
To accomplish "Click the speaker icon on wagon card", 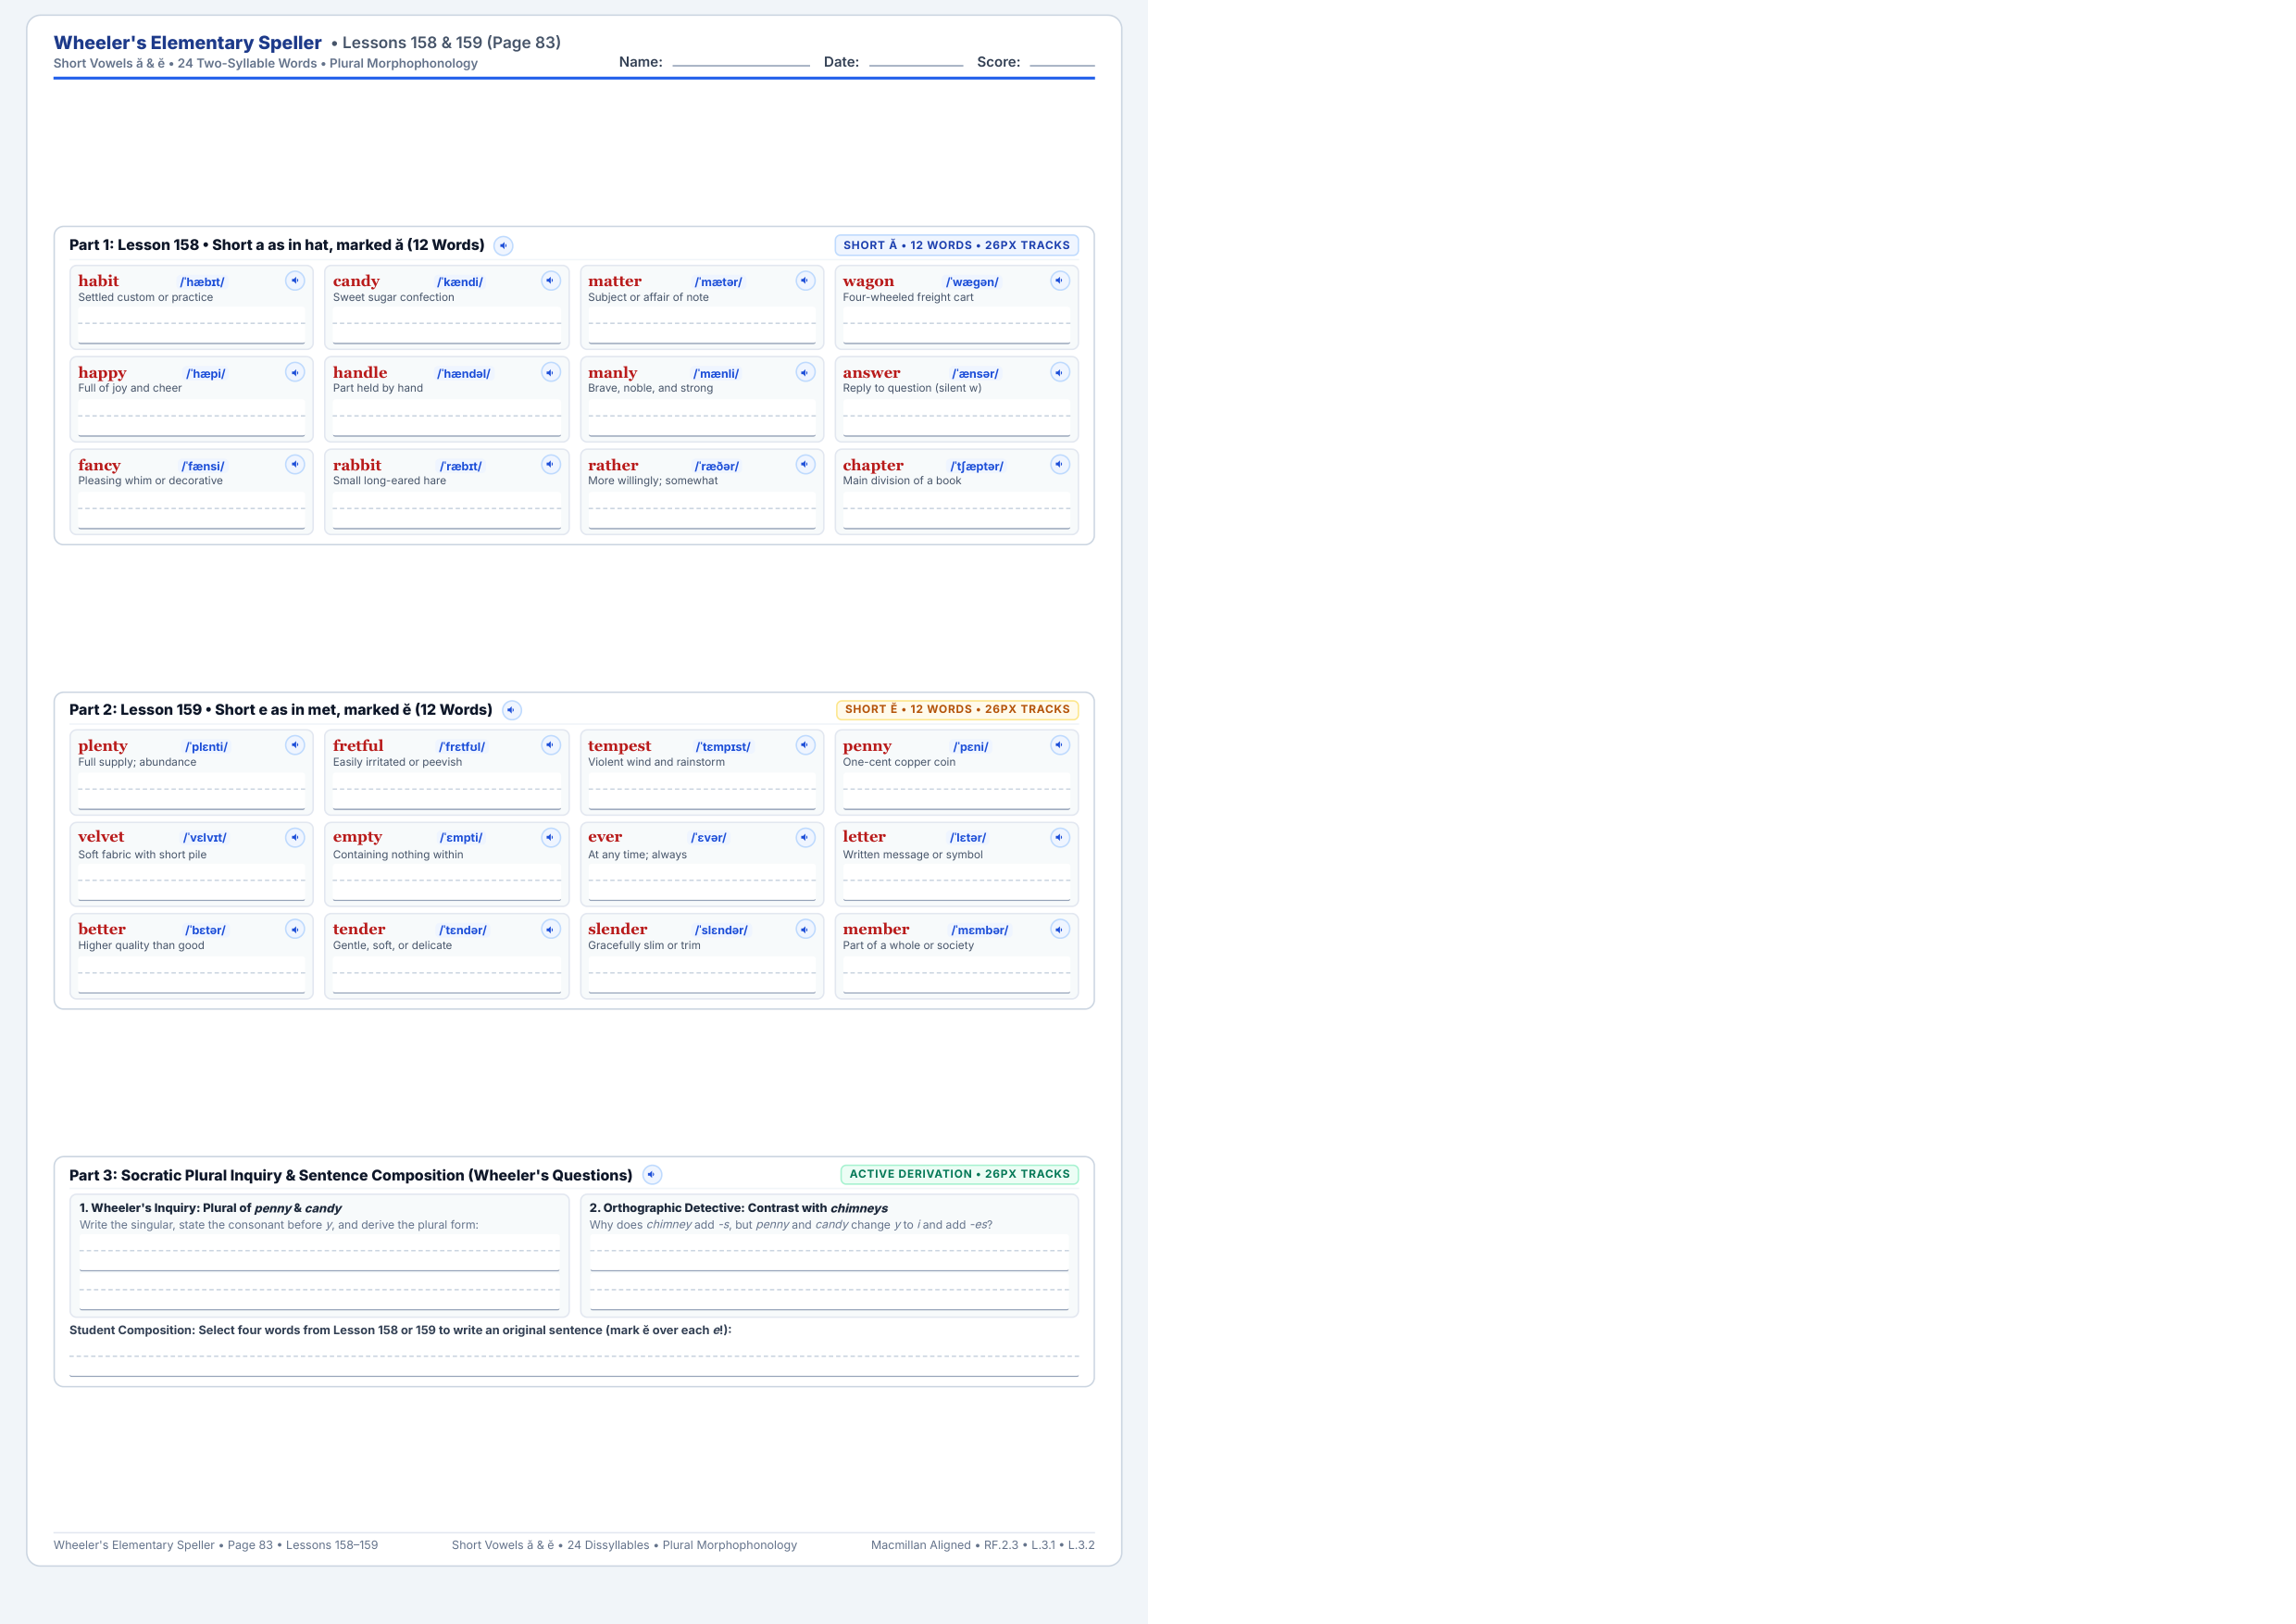I will (1061, 281).
